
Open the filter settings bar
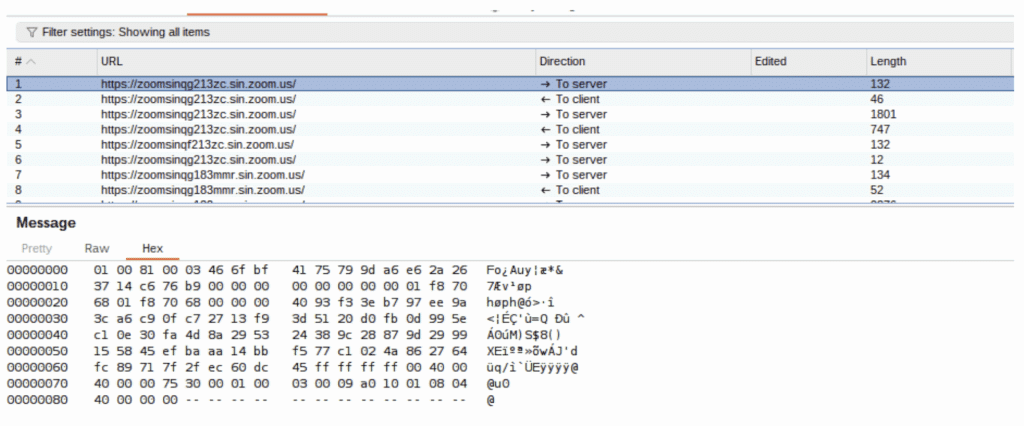[515, 32]
